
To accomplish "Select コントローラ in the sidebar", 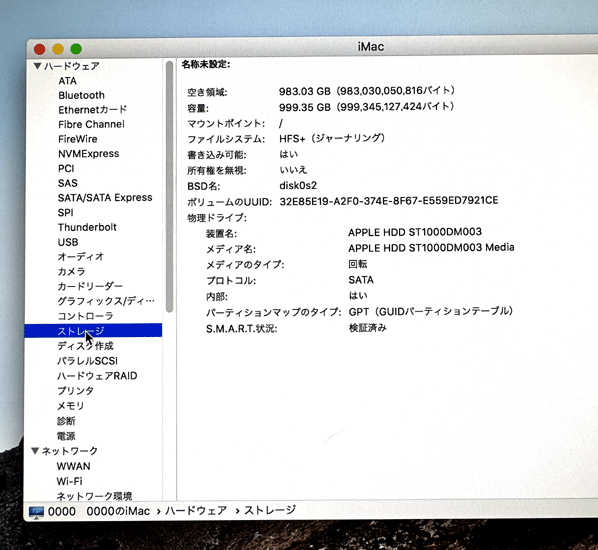I will [85, 316].
